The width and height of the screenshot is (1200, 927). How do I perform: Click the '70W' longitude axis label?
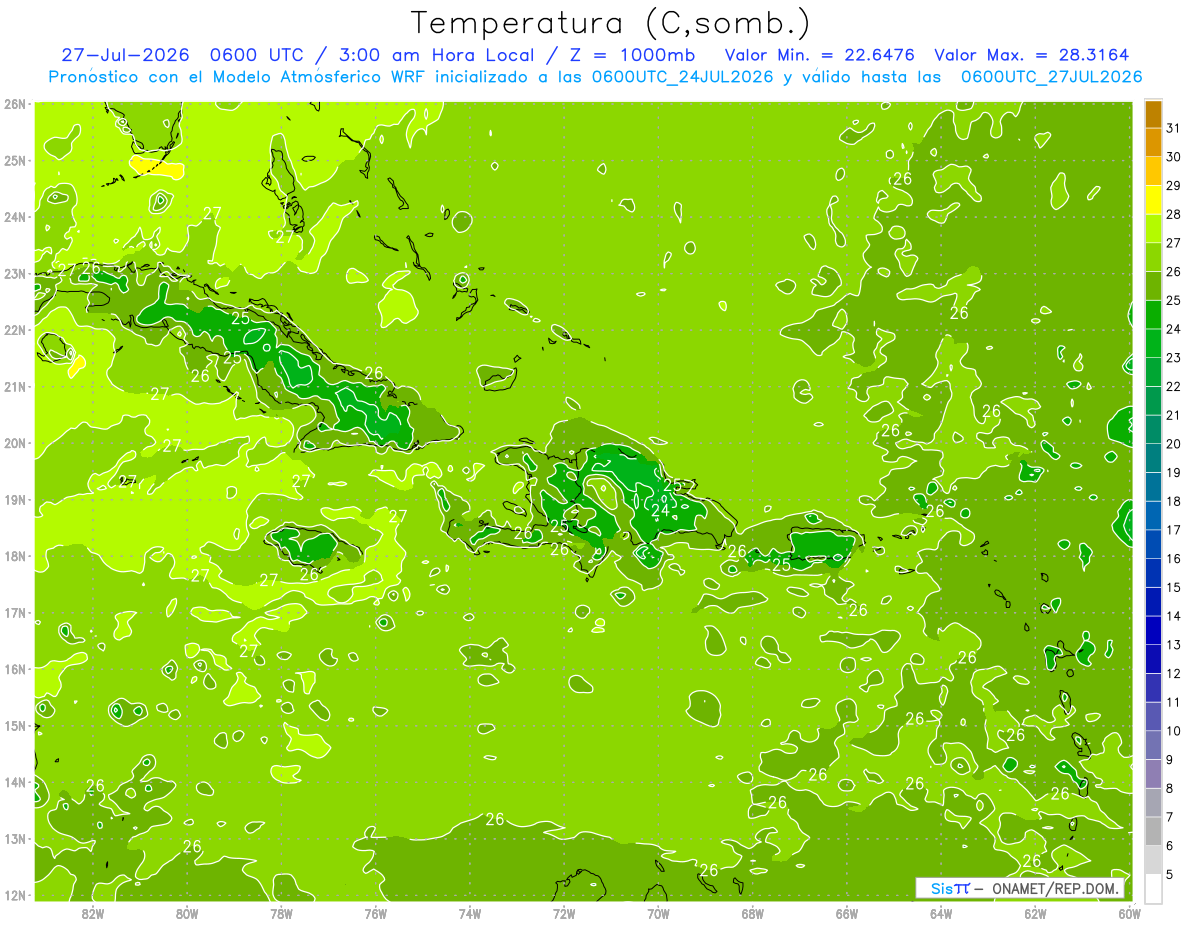(x=658, y=913)
